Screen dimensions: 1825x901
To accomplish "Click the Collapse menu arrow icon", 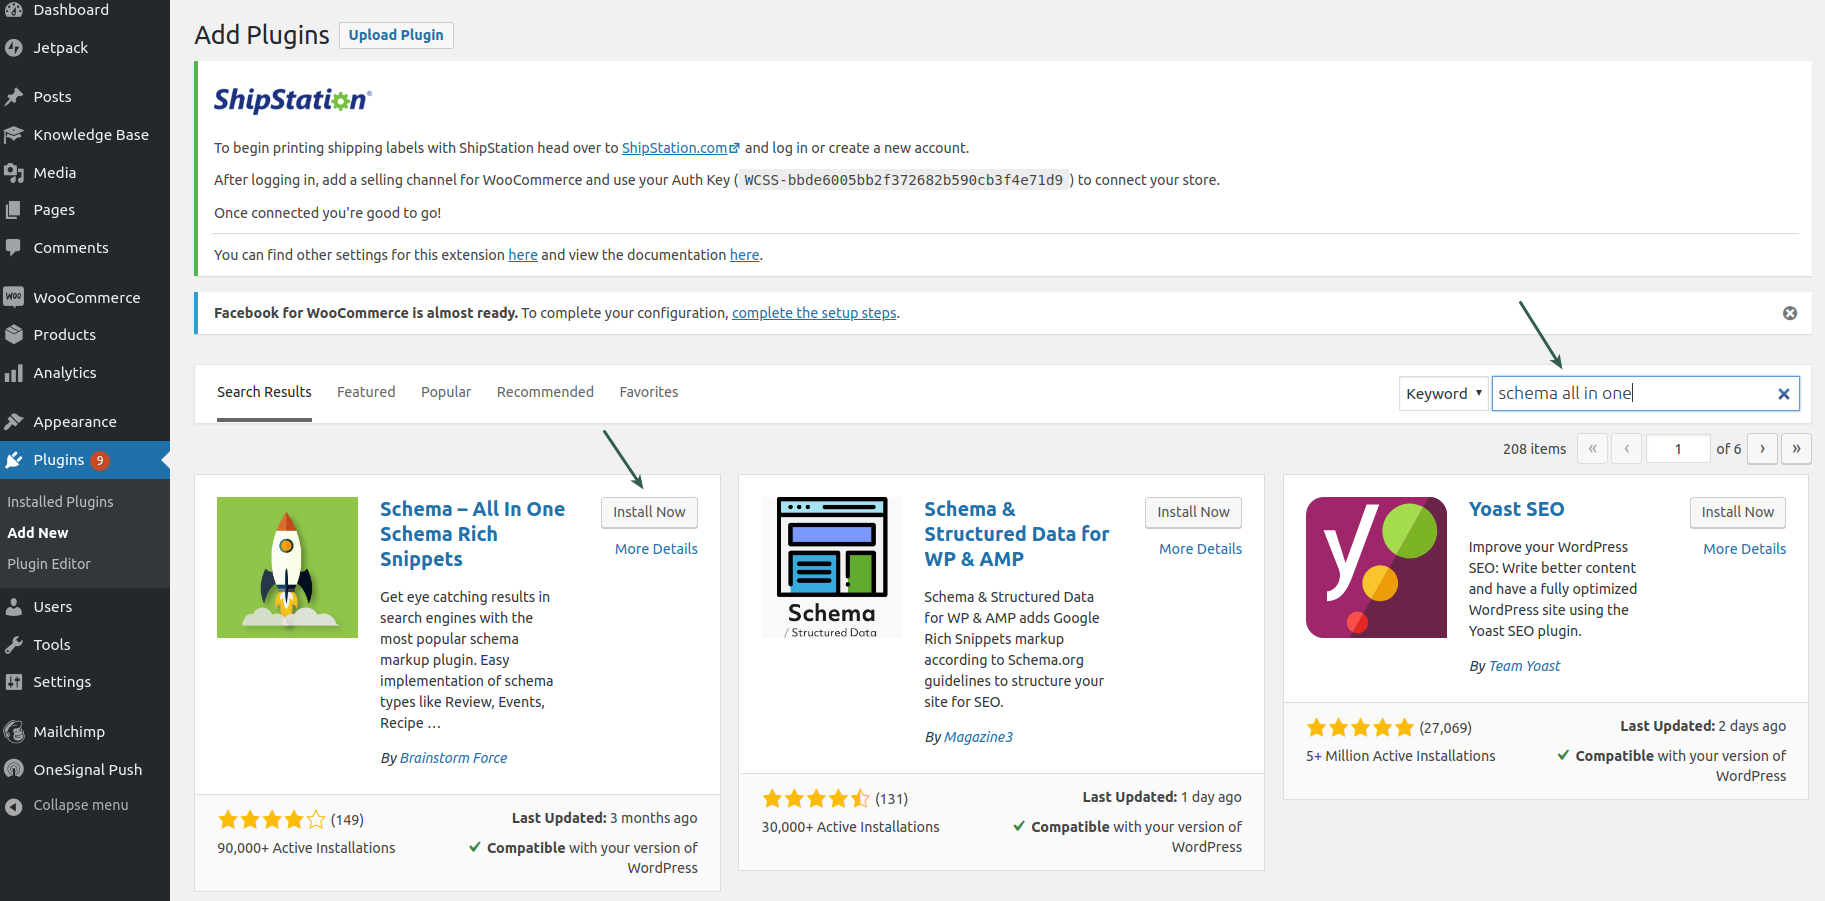I will 14,806.
